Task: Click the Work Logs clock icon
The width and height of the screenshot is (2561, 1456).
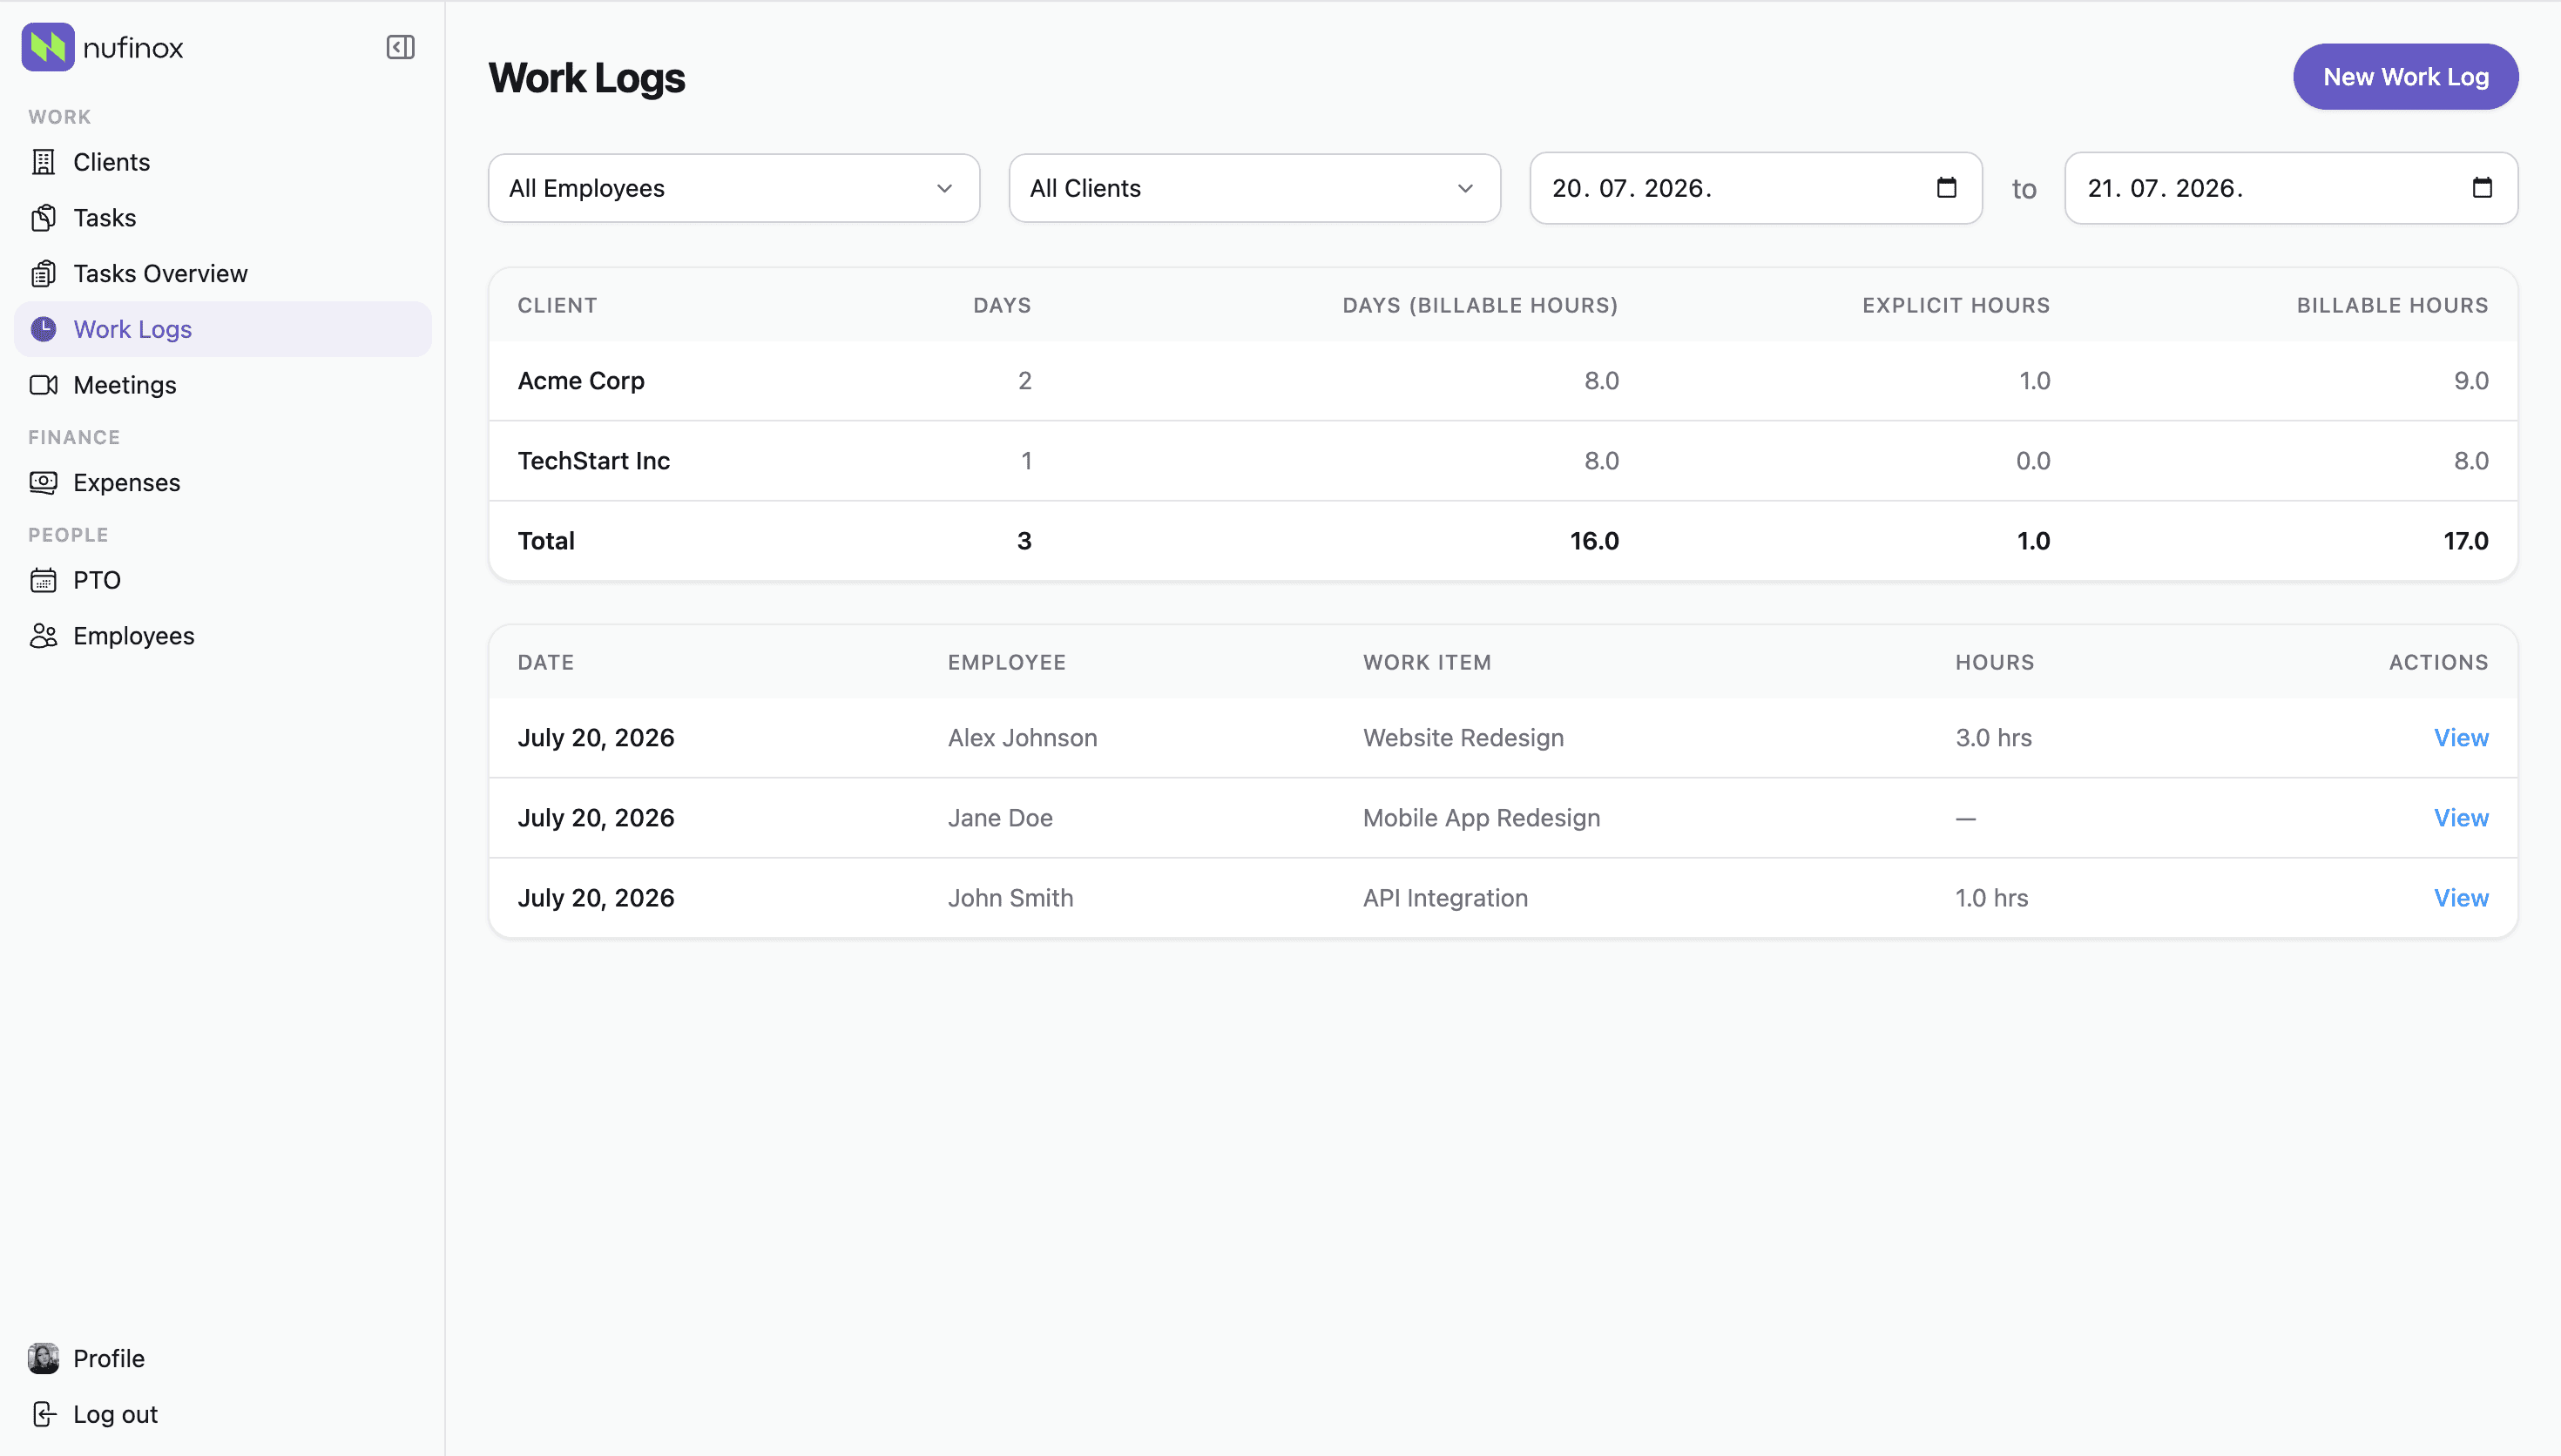Action: point(43,329)
